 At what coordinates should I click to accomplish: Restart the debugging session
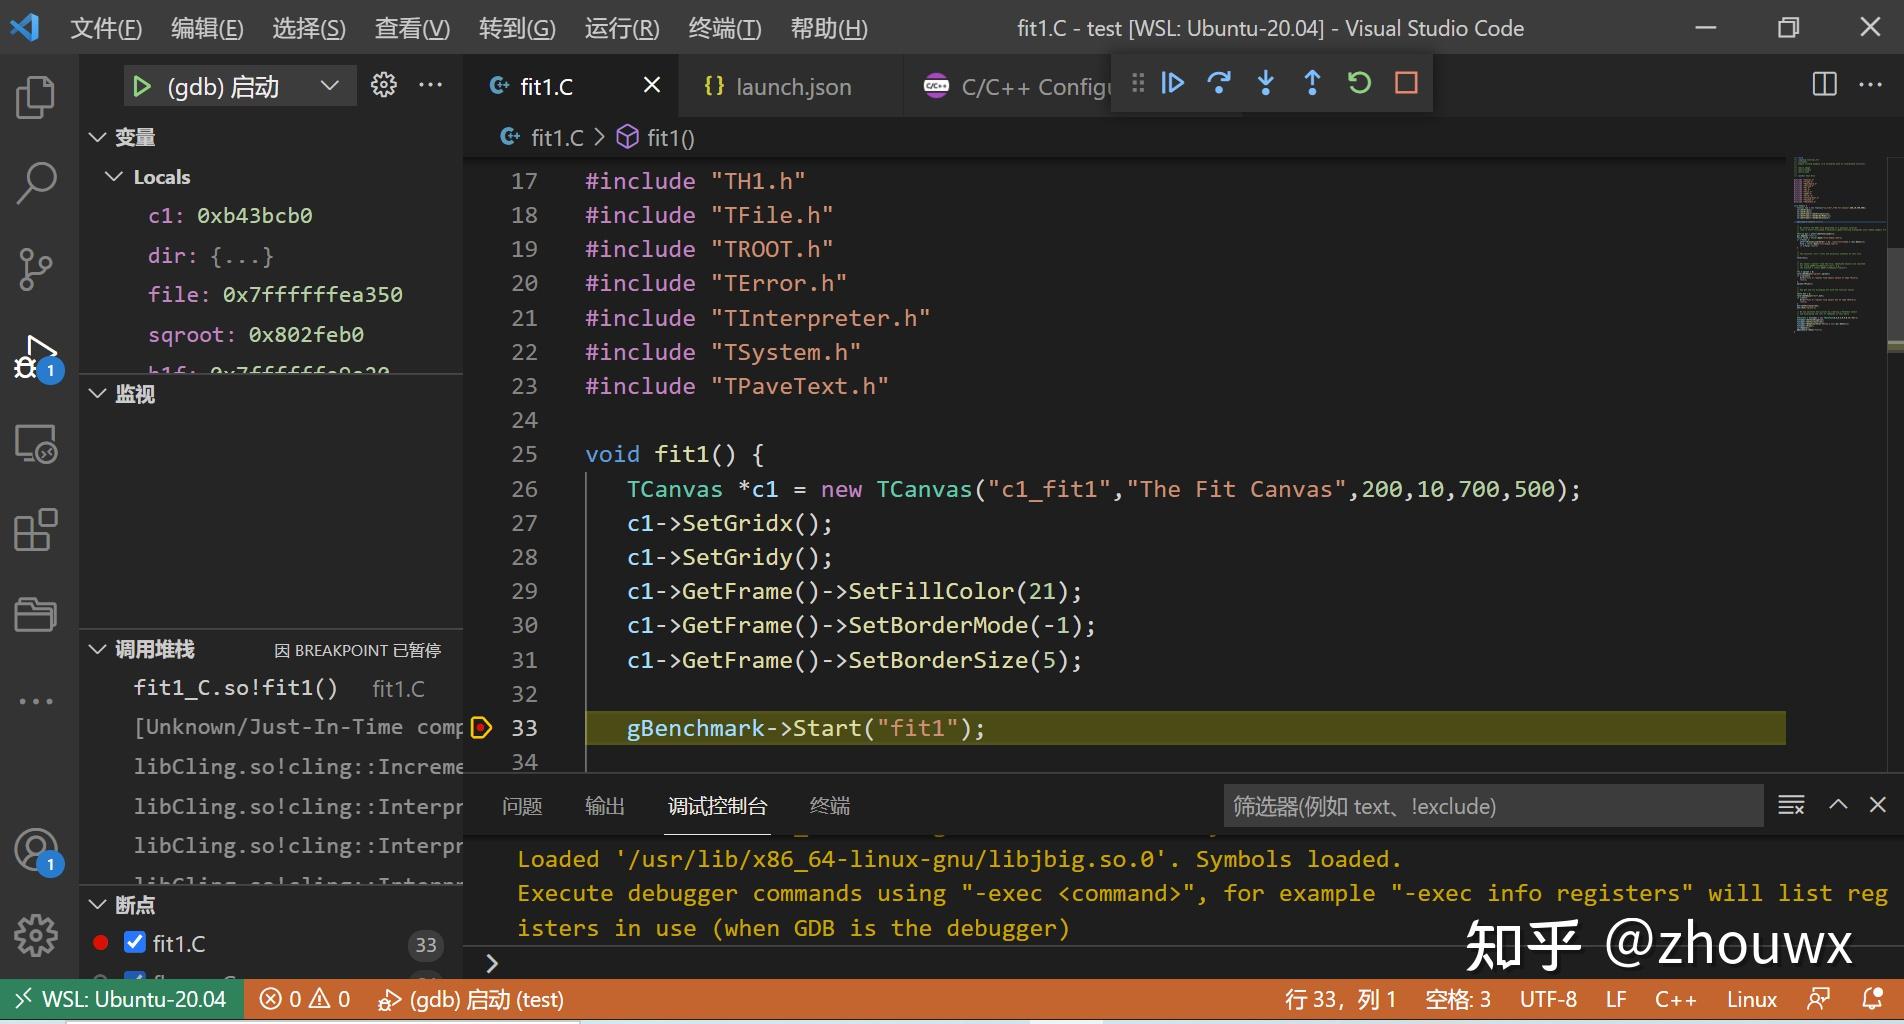click(1359, 83)
